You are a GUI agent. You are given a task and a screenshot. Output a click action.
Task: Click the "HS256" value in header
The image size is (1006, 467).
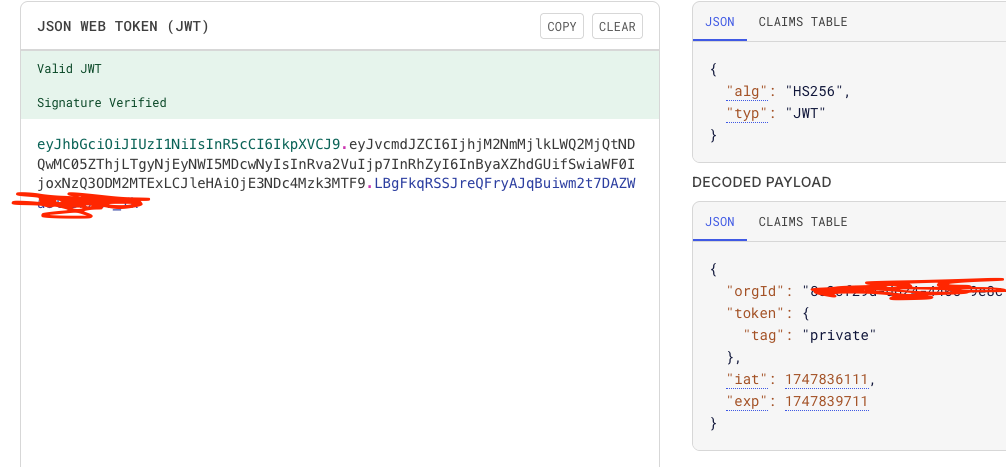click(814, 92)
